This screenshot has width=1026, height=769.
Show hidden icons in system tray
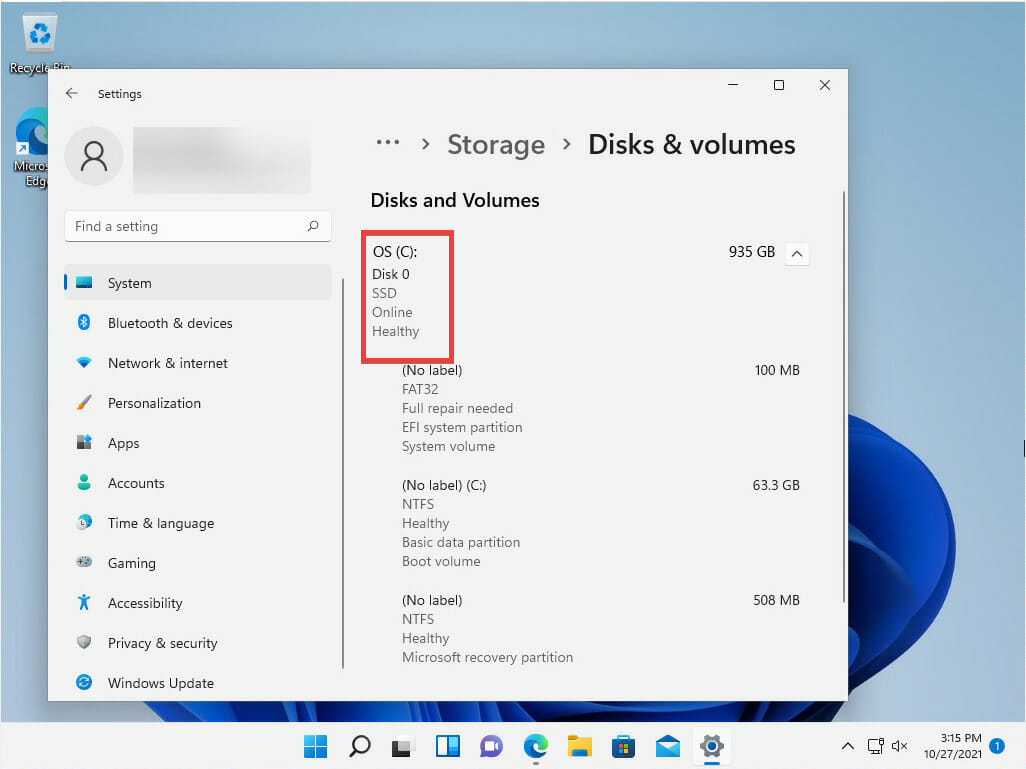pos(847,746)
